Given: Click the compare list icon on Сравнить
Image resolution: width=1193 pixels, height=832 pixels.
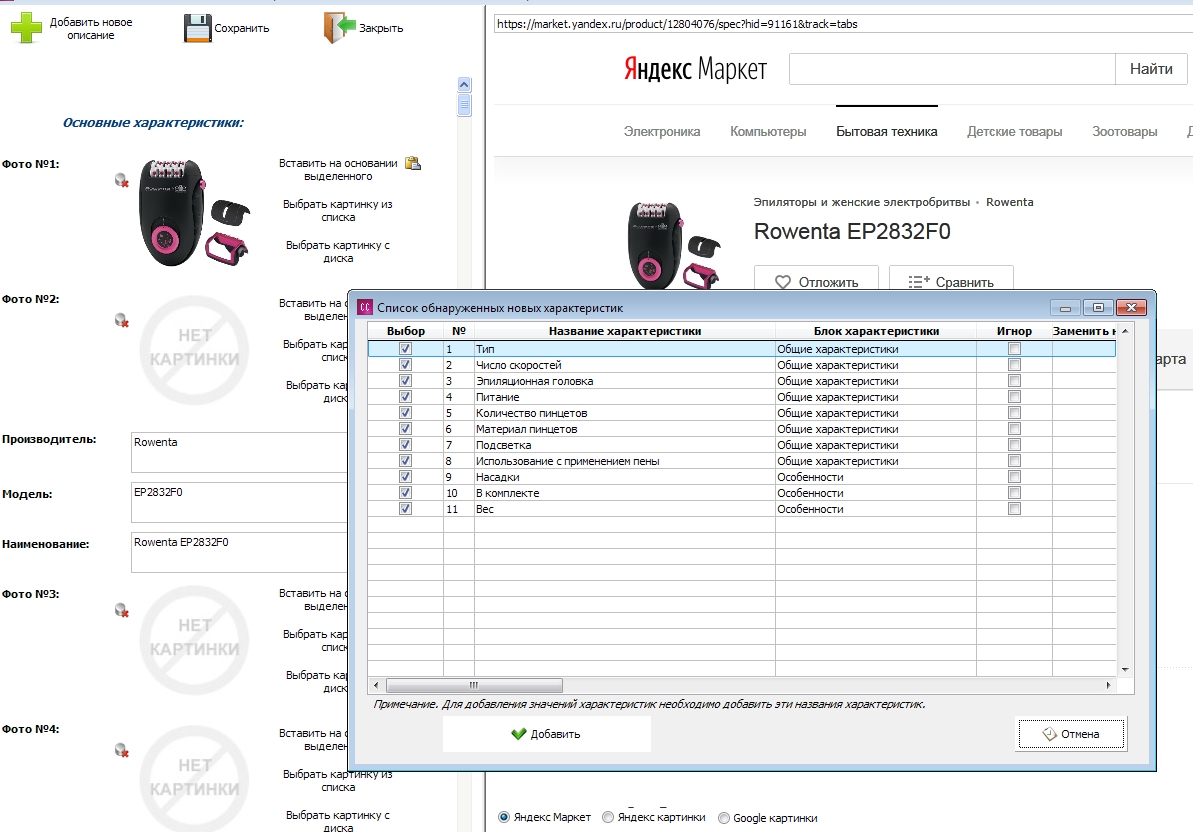Looking at the screenshot, I should (918, 282).
